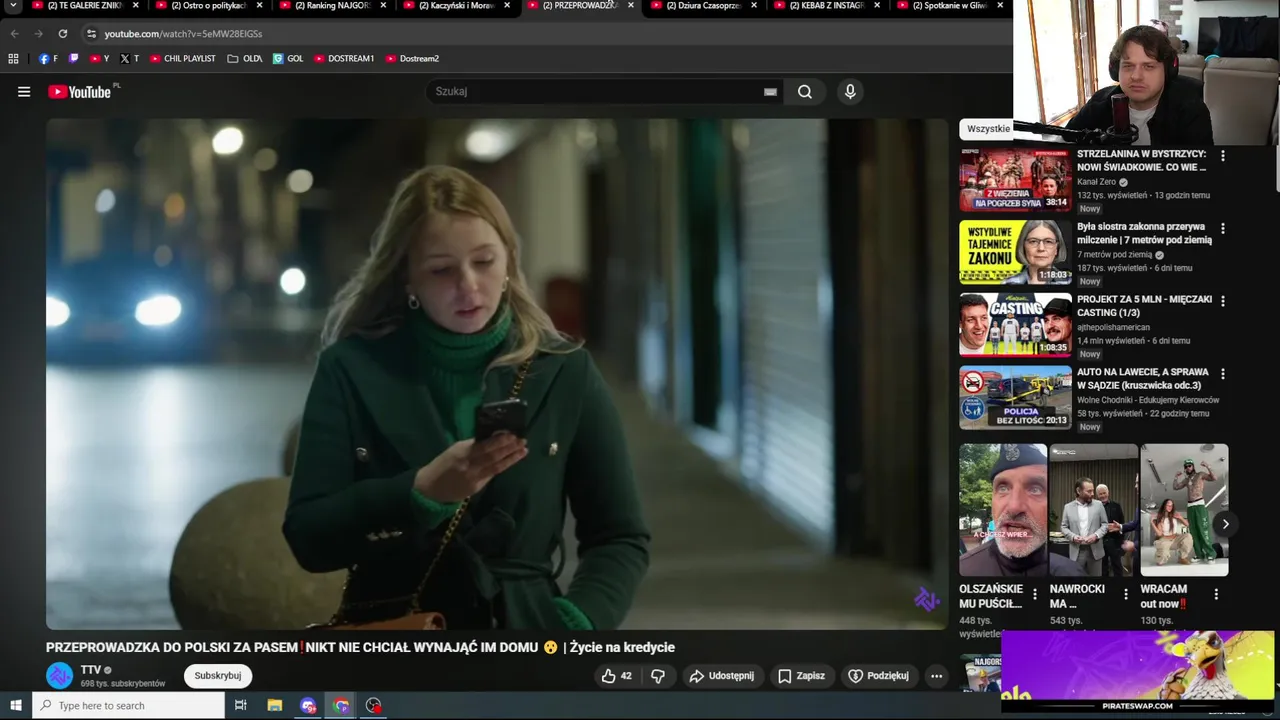Open the on-screen keyboard in the search box

(770, 92)
